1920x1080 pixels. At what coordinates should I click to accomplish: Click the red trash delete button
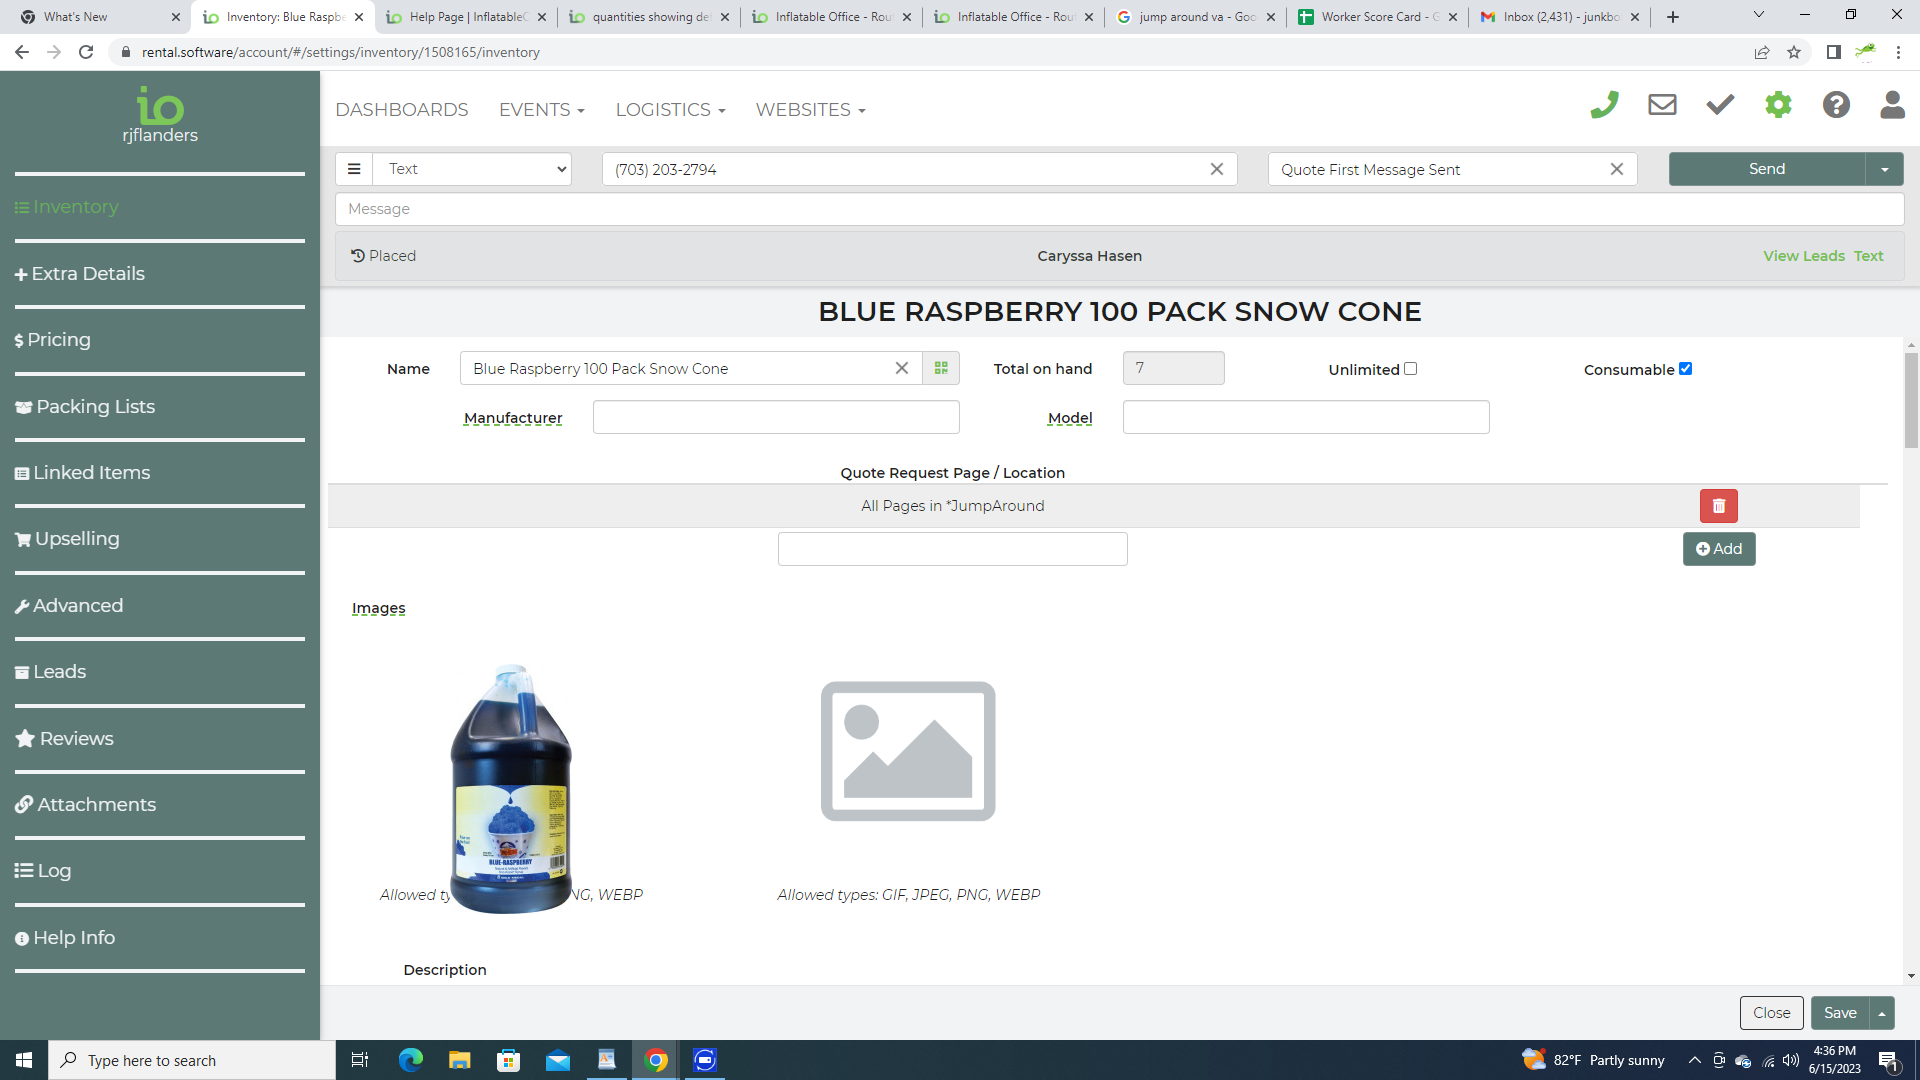pyautogui.click(x=1718, y=506)
